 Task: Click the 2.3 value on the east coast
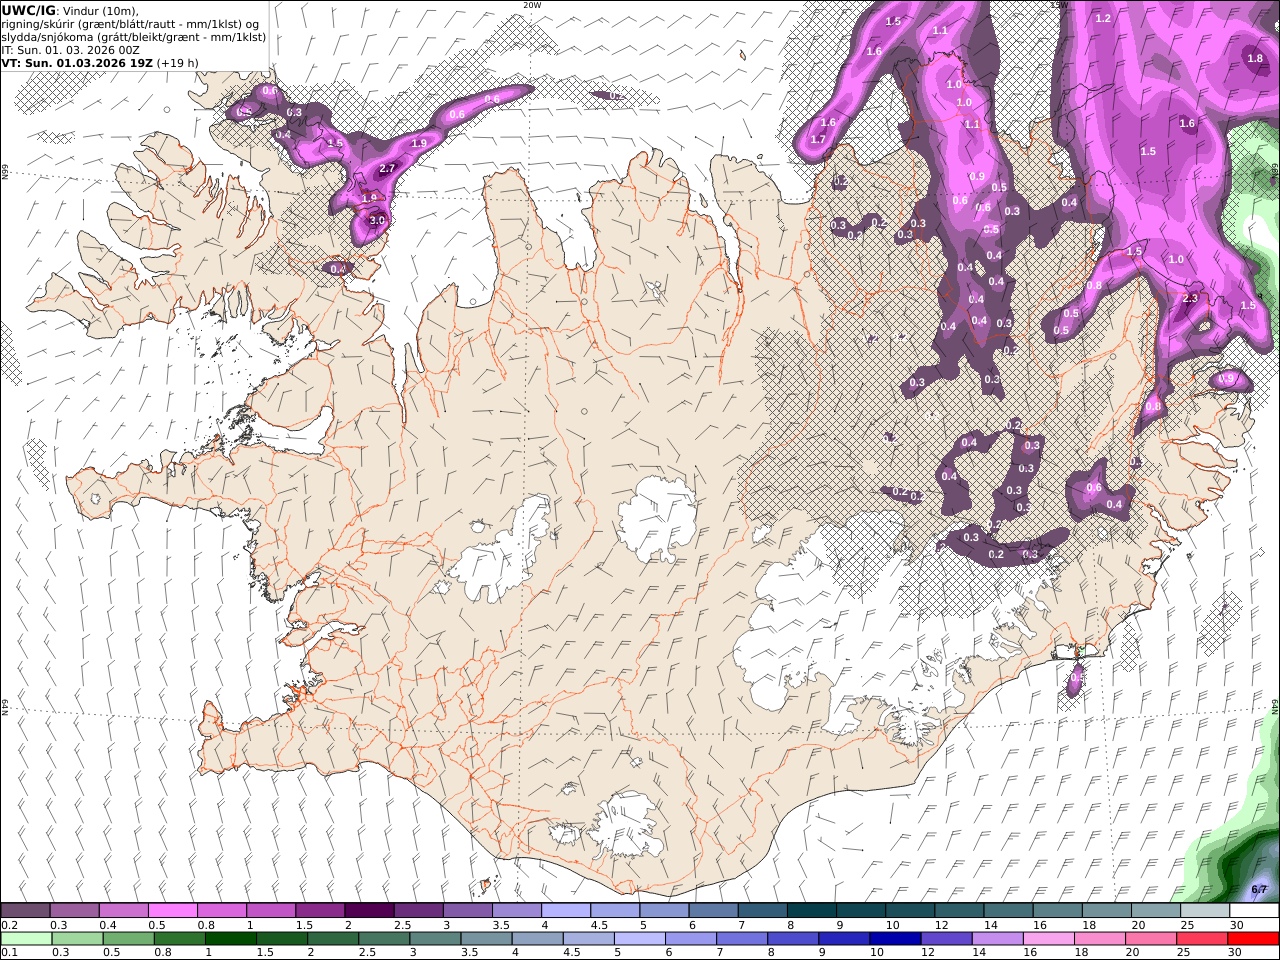coord(1190,298)
